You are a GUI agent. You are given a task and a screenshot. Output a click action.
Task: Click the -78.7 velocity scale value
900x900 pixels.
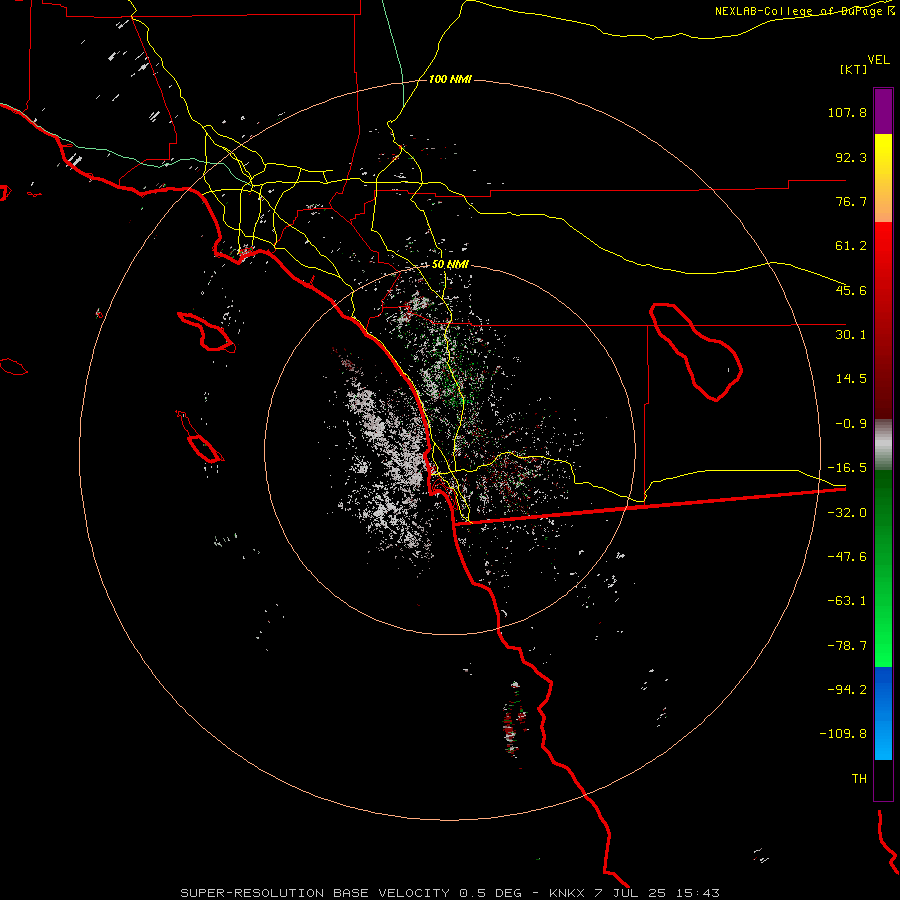click(x=847, y=646)
